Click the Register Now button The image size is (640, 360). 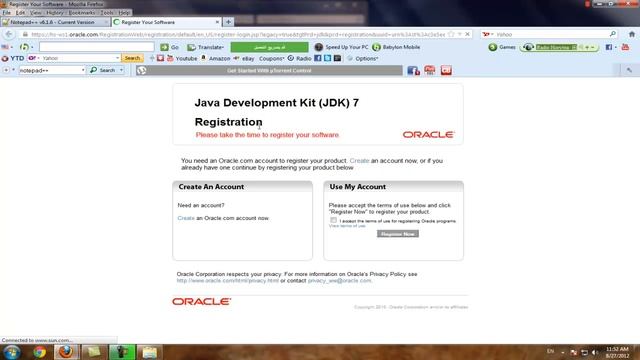tap(398, 234)
